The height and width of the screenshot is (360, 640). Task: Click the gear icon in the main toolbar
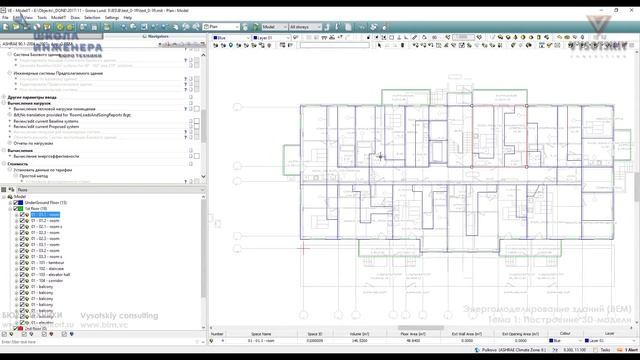point(373,27)
